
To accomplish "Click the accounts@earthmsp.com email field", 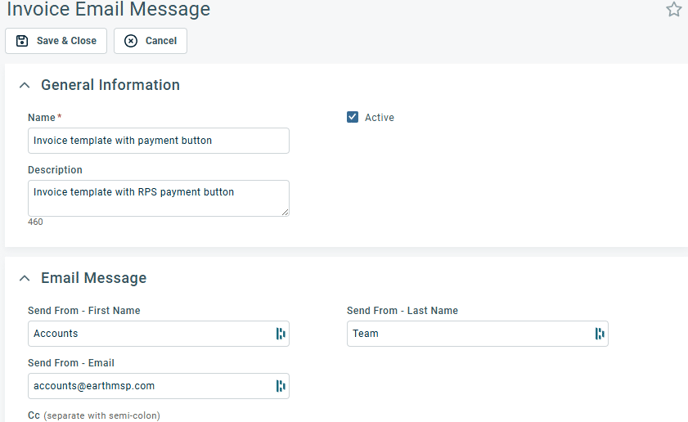I will 151,386.
